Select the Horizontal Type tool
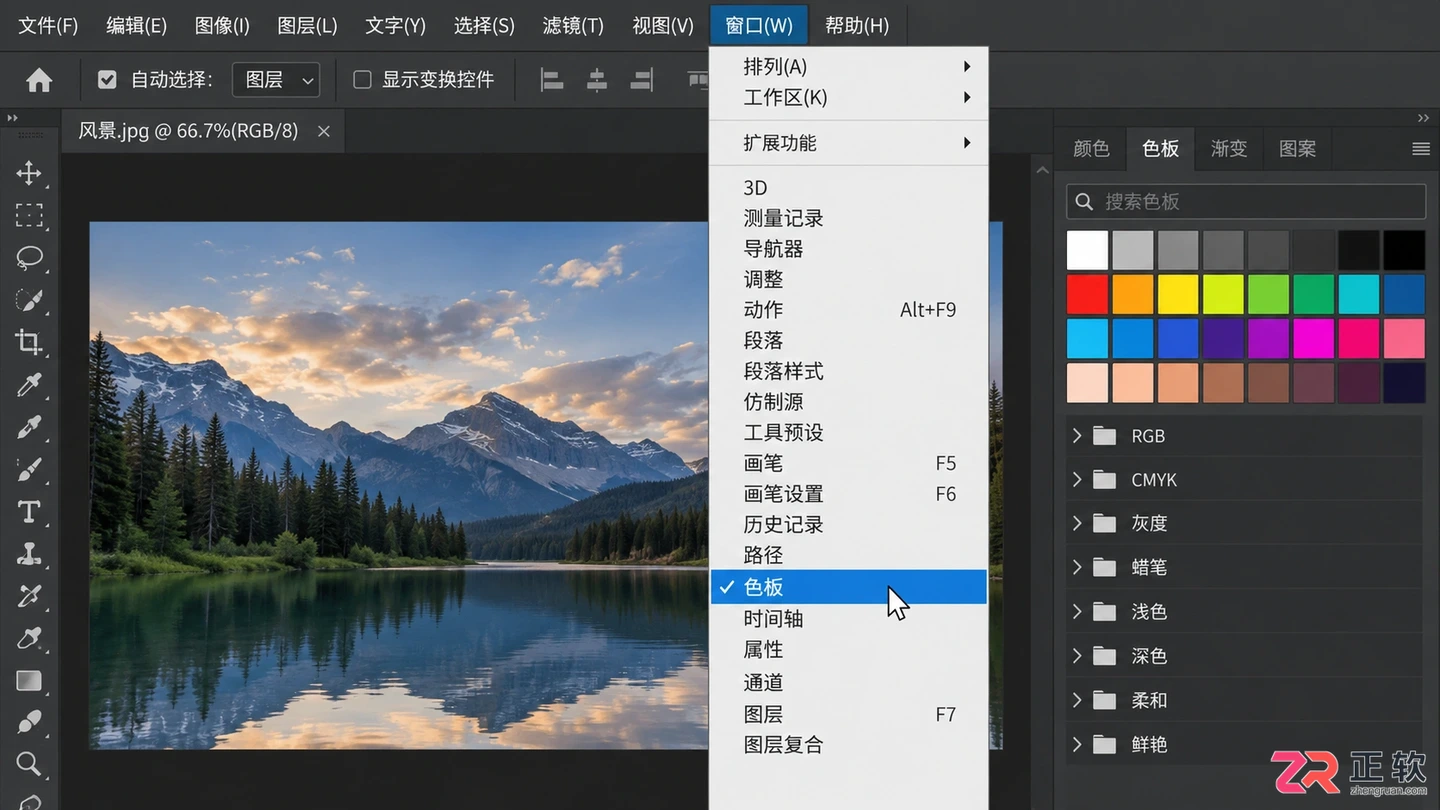1440x810 pixels. click(29, 511)
